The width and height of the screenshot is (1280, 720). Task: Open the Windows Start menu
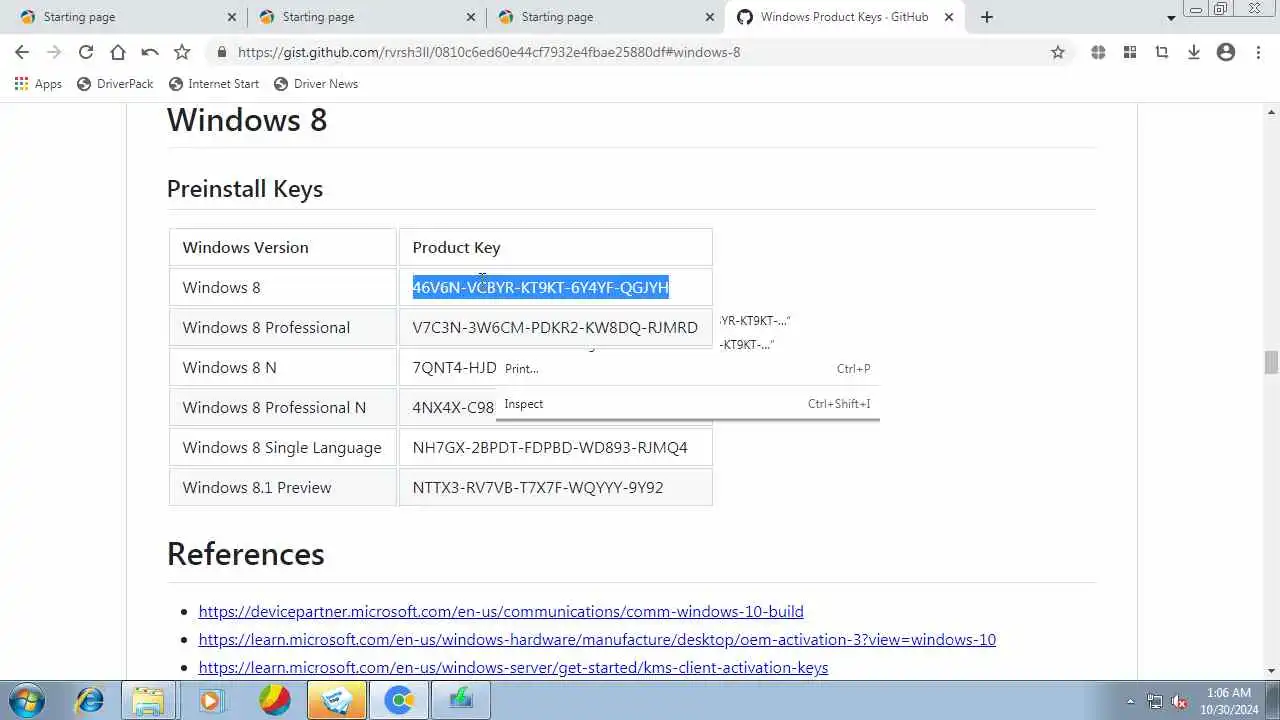pyautogui.click(x=25, y=700)
